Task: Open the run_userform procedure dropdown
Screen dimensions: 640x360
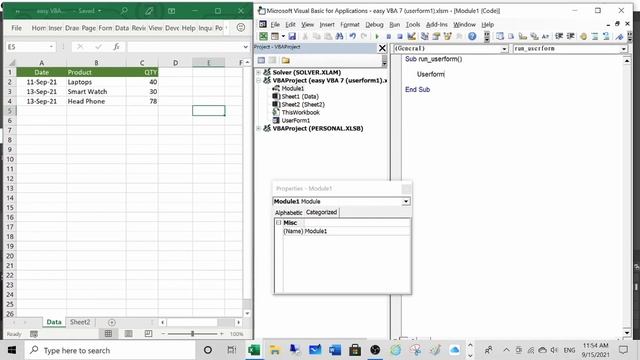Action: (x=624, y=49)
